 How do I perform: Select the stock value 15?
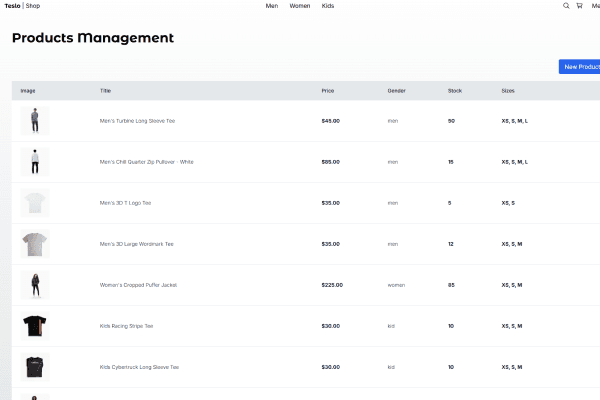click(x=451, y=162)
